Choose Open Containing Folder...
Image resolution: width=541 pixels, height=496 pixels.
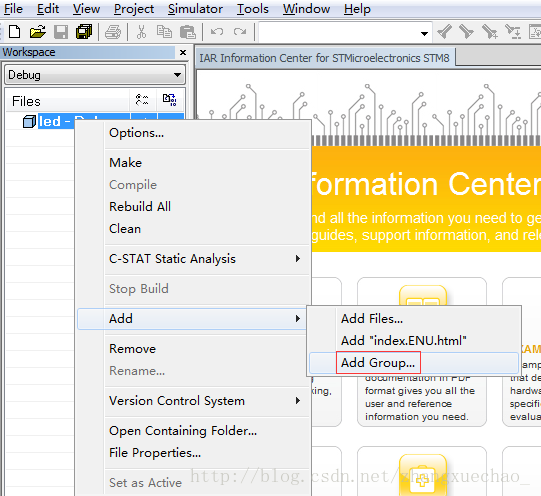[x=183, y=431]
